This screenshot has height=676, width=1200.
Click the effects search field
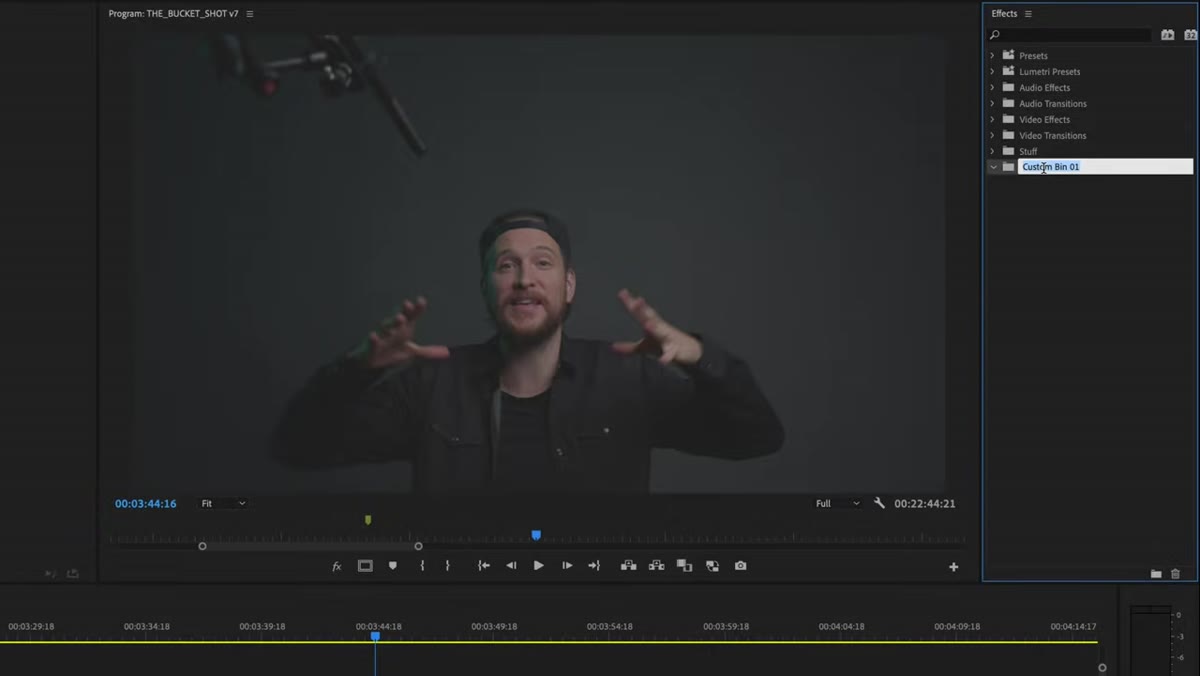[x=1076, y=35]
